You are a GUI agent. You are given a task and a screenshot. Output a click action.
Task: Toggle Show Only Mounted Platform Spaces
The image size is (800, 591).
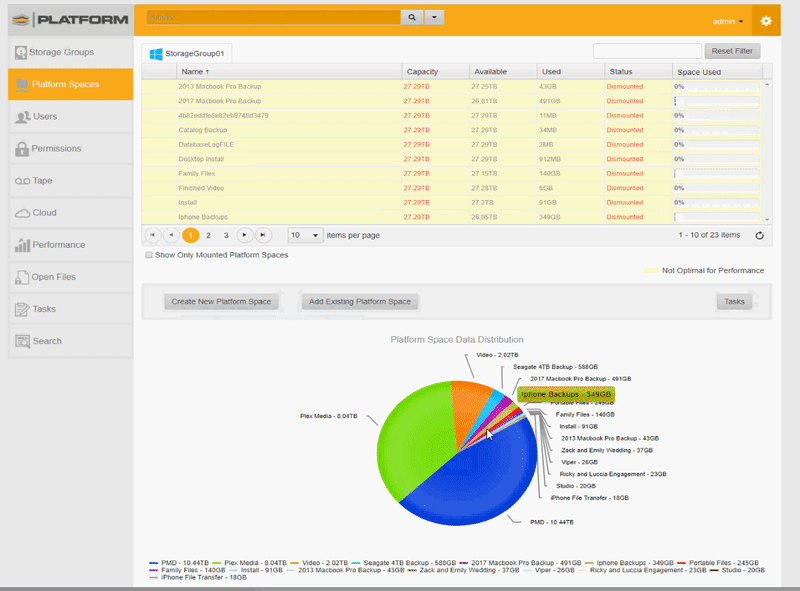149,255
